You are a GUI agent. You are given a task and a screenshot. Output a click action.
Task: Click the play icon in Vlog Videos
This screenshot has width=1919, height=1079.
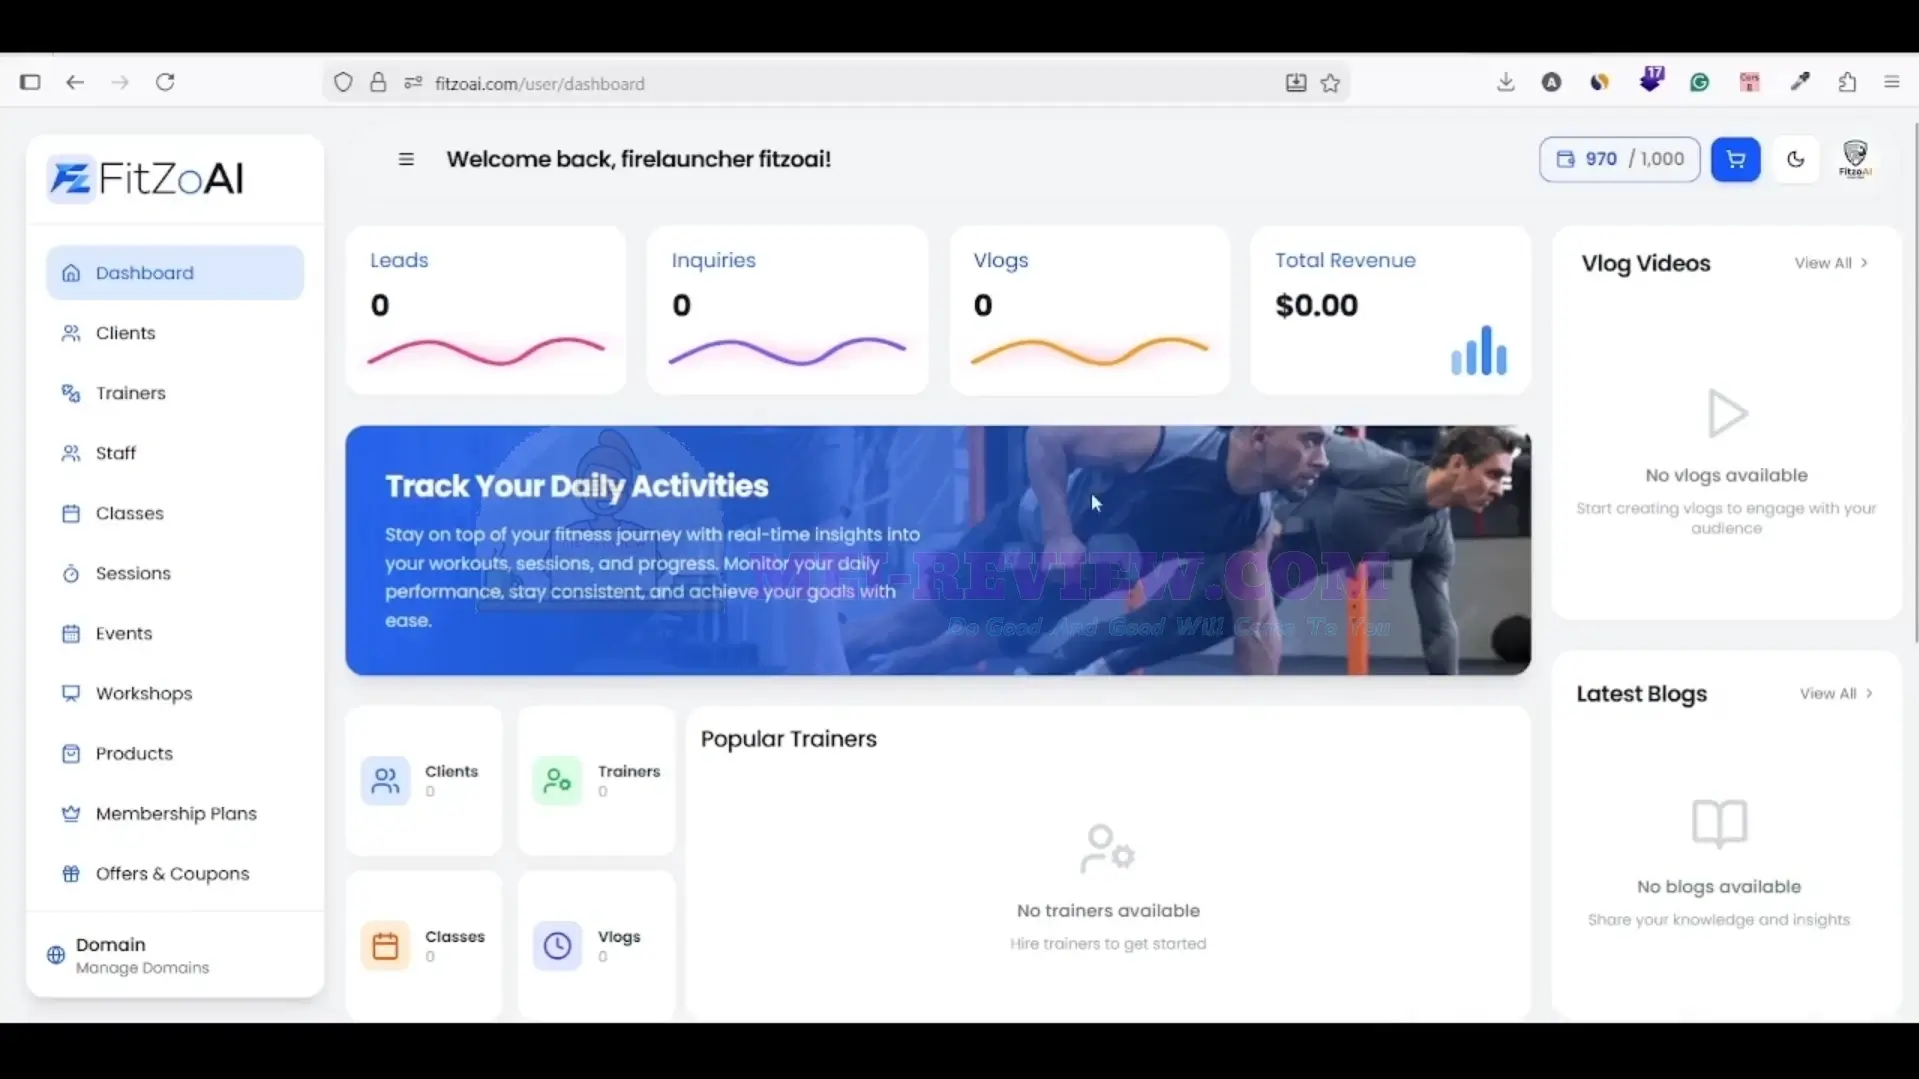click(1727, 413)
